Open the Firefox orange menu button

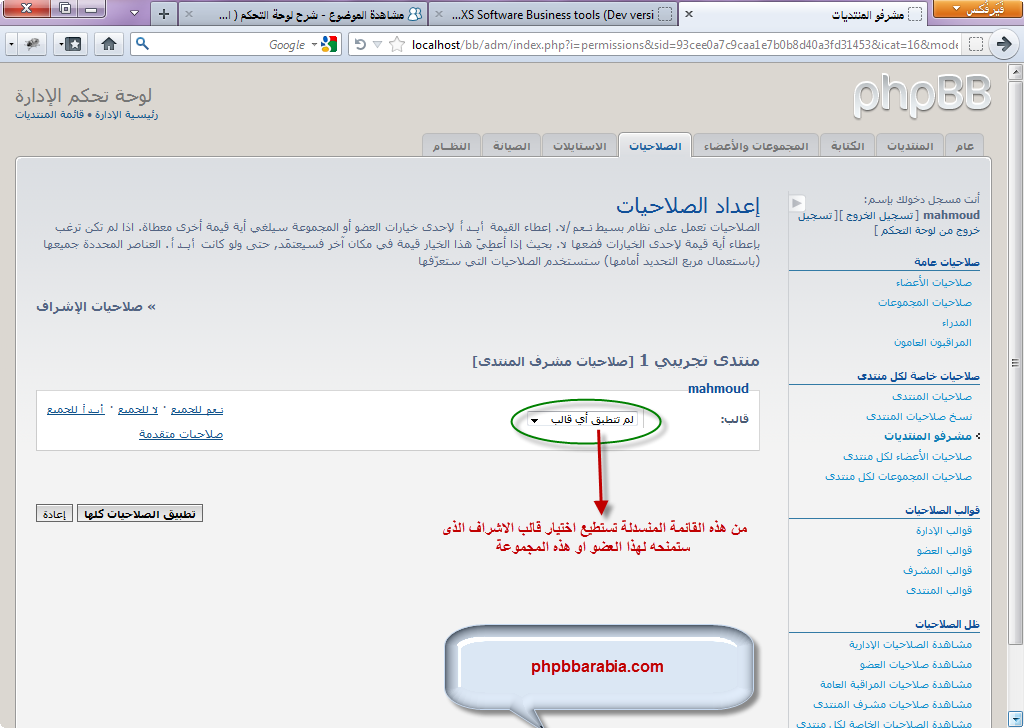point(978,8)
